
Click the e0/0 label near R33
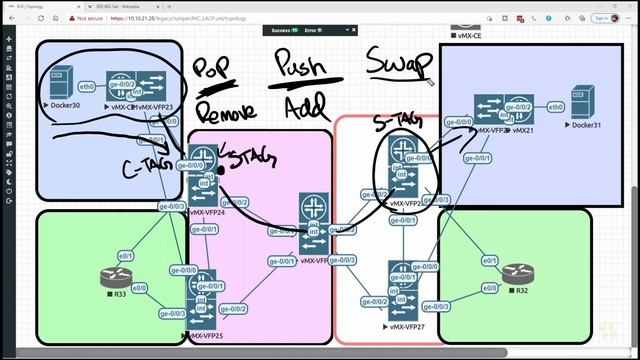click(x=139, y=288)
